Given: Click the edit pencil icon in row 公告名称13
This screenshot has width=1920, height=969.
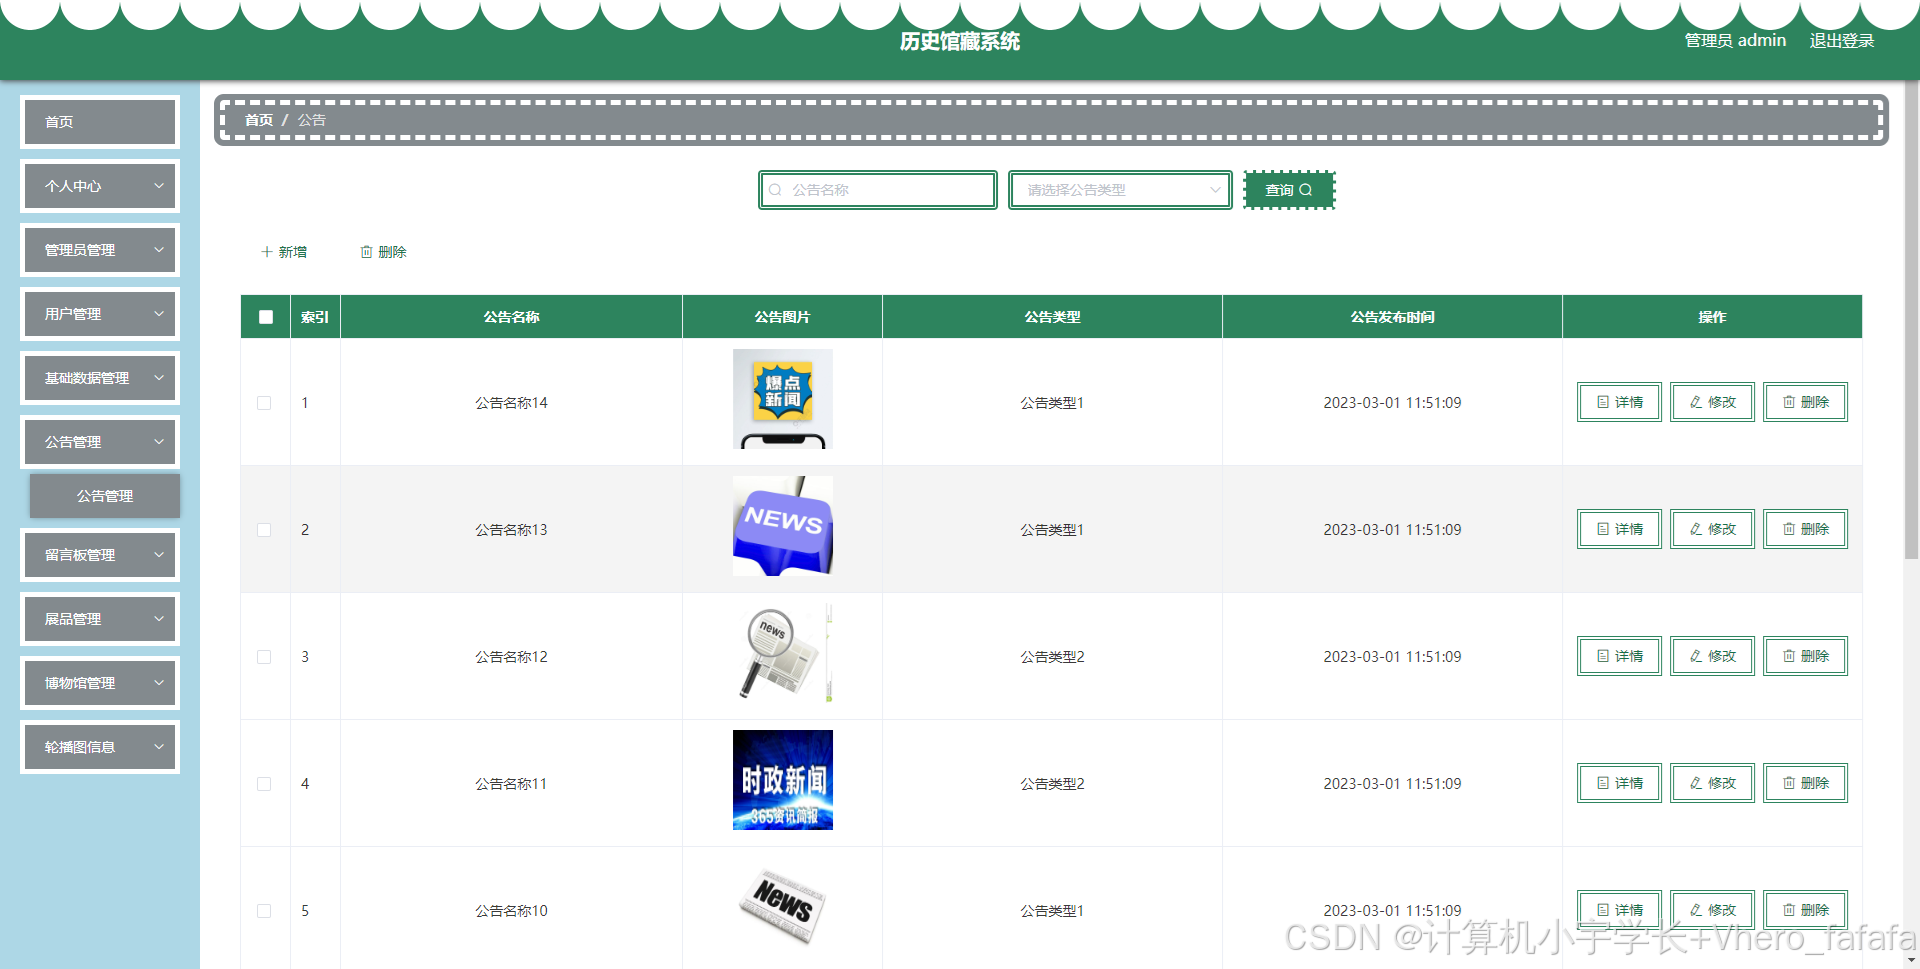Looking at the screenshot, I should point(1696,529).
